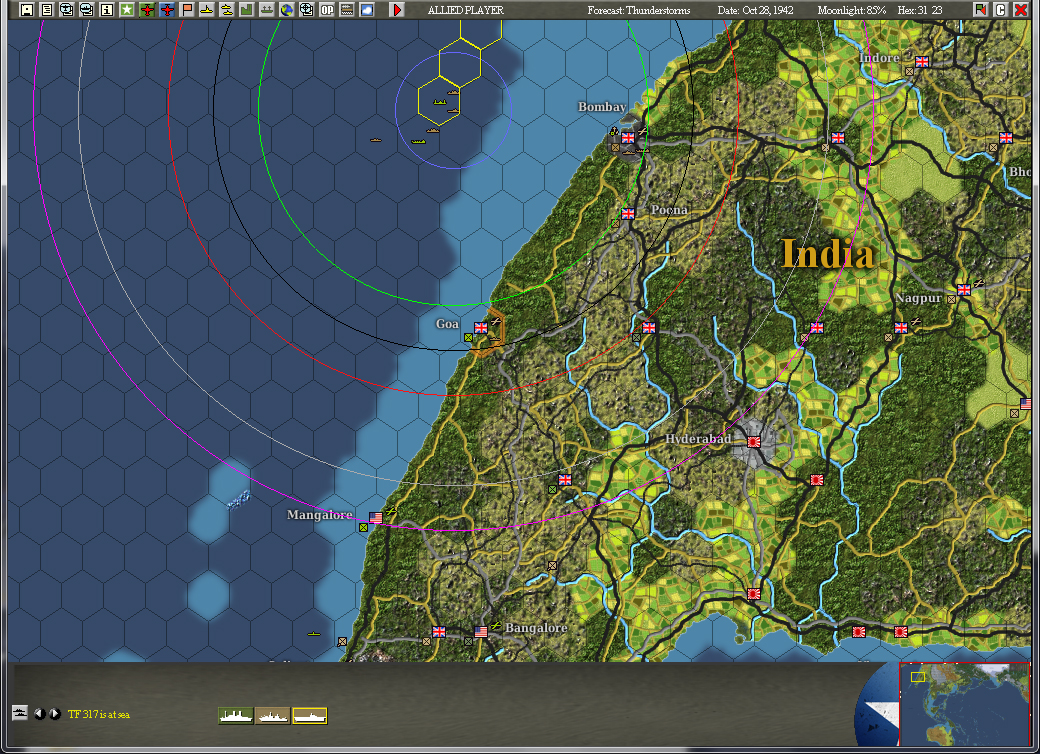Click the 'TF 317 is at sea' text

point(99,714)
